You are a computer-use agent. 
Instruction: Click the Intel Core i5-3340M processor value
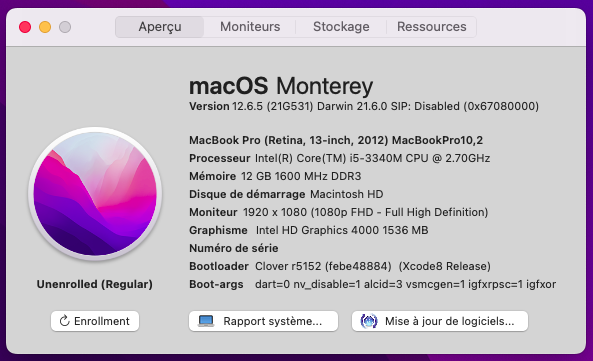pos(372,158)
